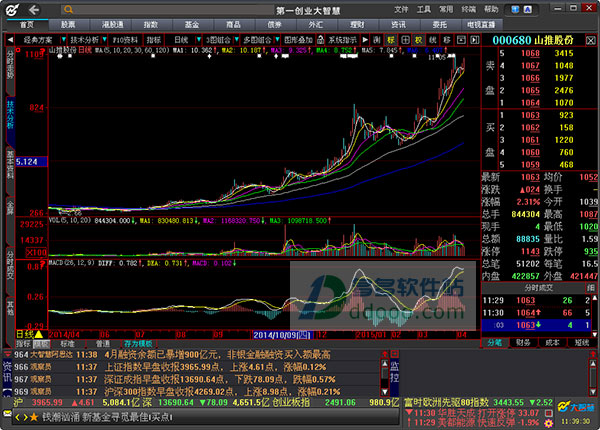Click the 系统指示 toolbar button
Image resolution: width=600 pixels, height=430 pixels.
coord(342,40)
